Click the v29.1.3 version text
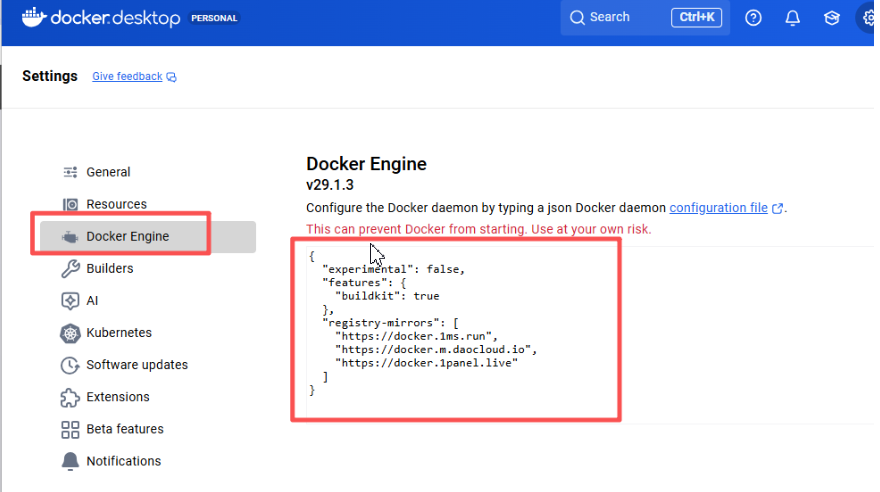Image resolution: width=880 pixels, height=492 pixels. pos(329,185)
